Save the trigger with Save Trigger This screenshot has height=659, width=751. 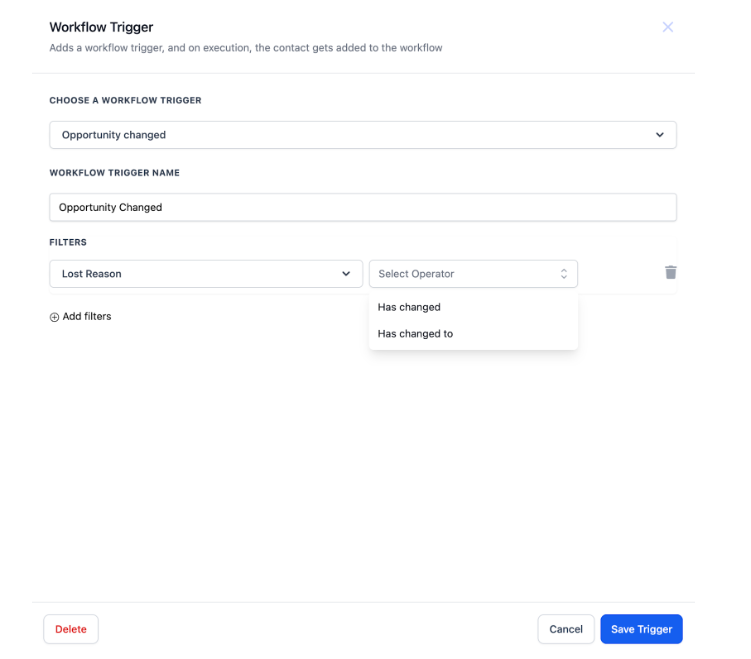[641, 629]
